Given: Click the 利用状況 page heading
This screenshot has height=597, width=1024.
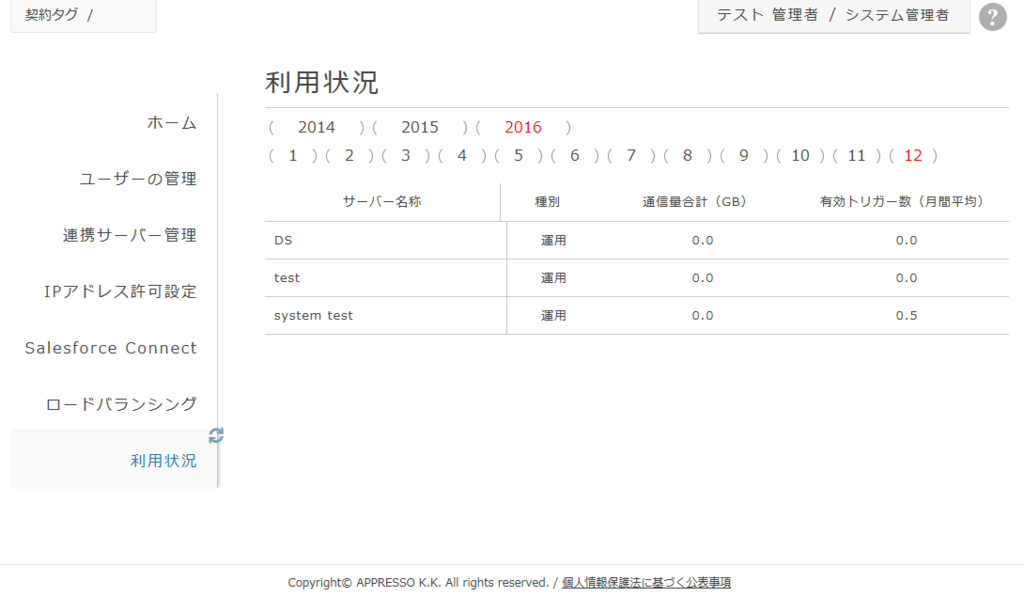Looking at the screenshot, I should click(321, 83).
